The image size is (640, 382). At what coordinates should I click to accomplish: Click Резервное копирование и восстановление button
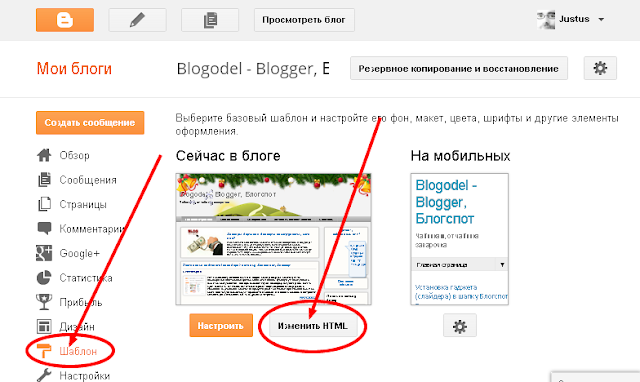pos(459,68)
